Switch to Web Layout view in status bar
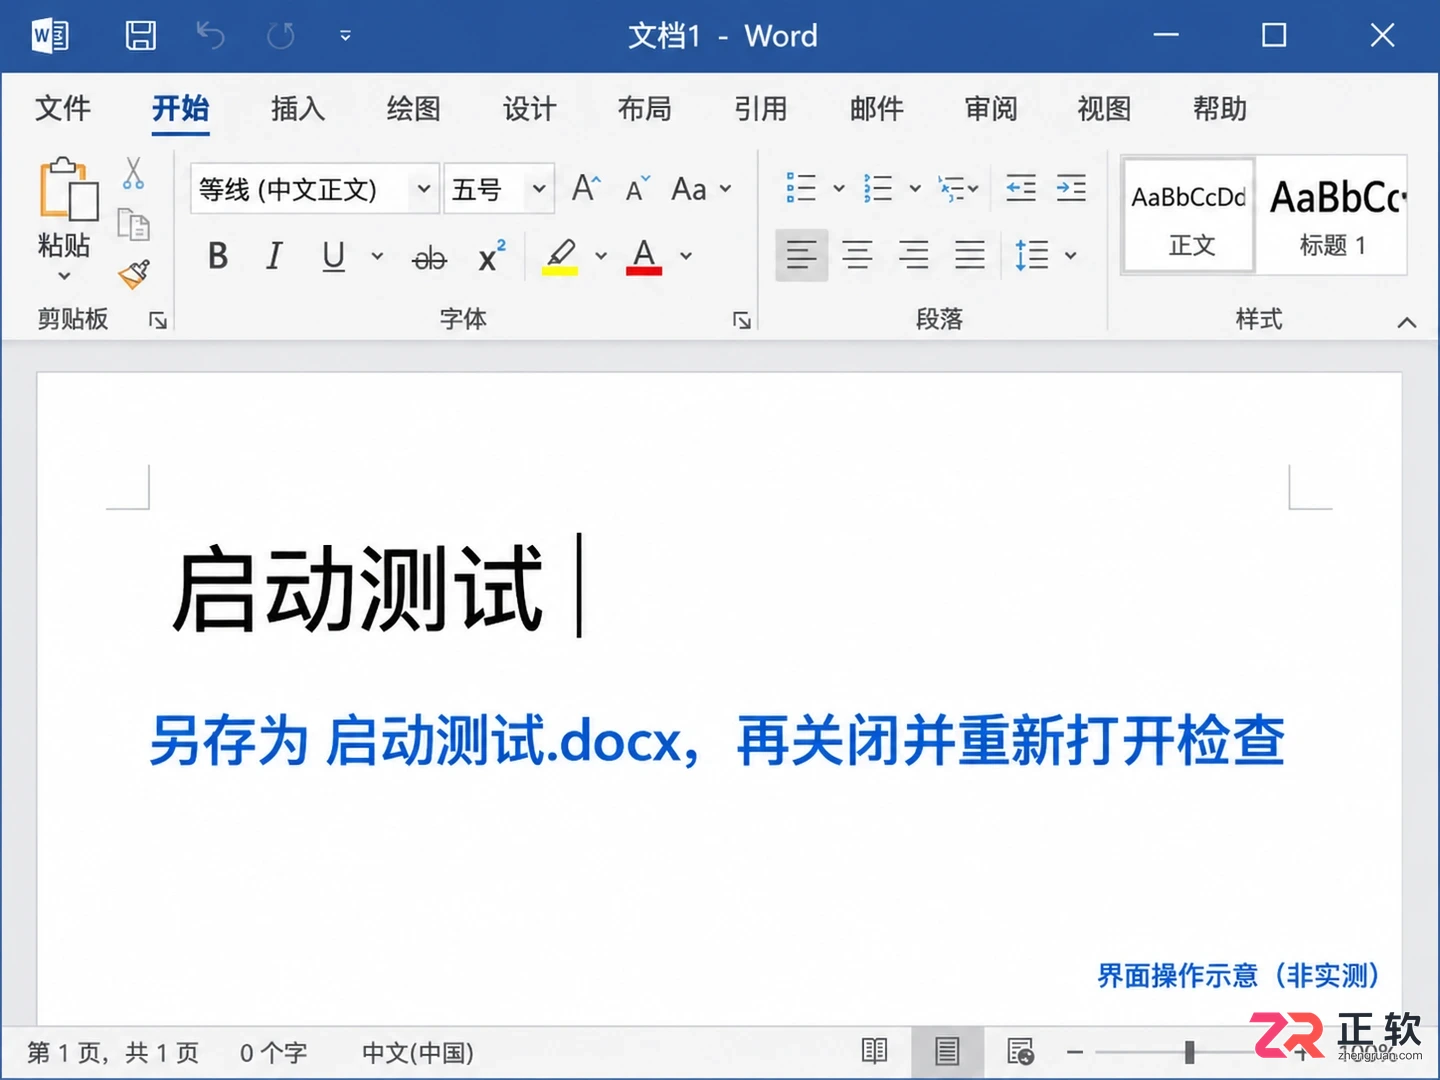This screenshot has width=1440, height=1080. pyautogui.click(x=1020, y=1051)
